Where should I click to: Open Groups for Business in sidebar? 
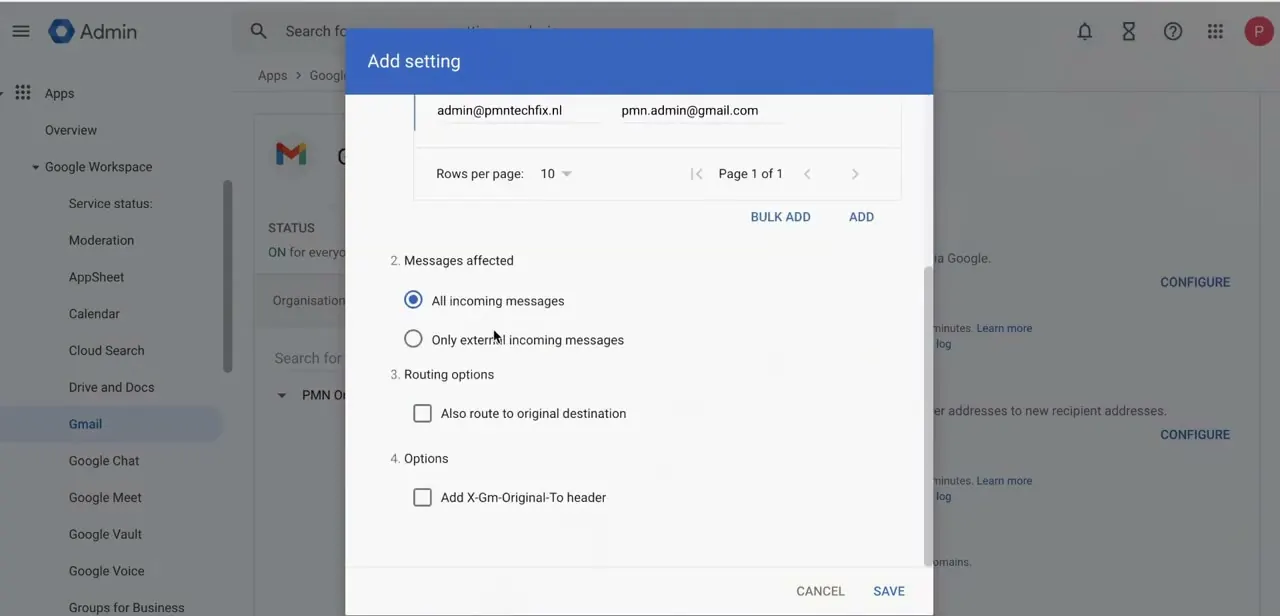pyautogui.click(x=127, y=607)
